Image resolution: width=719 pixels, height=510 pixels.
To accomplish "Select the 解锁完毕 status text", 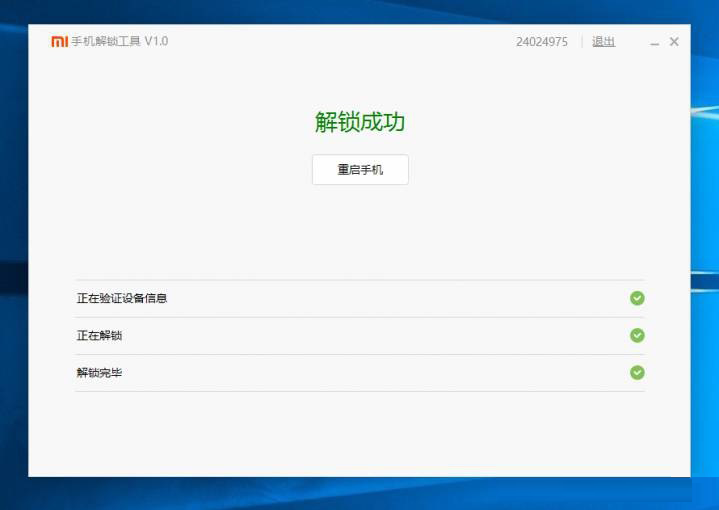I will point(99,372).
